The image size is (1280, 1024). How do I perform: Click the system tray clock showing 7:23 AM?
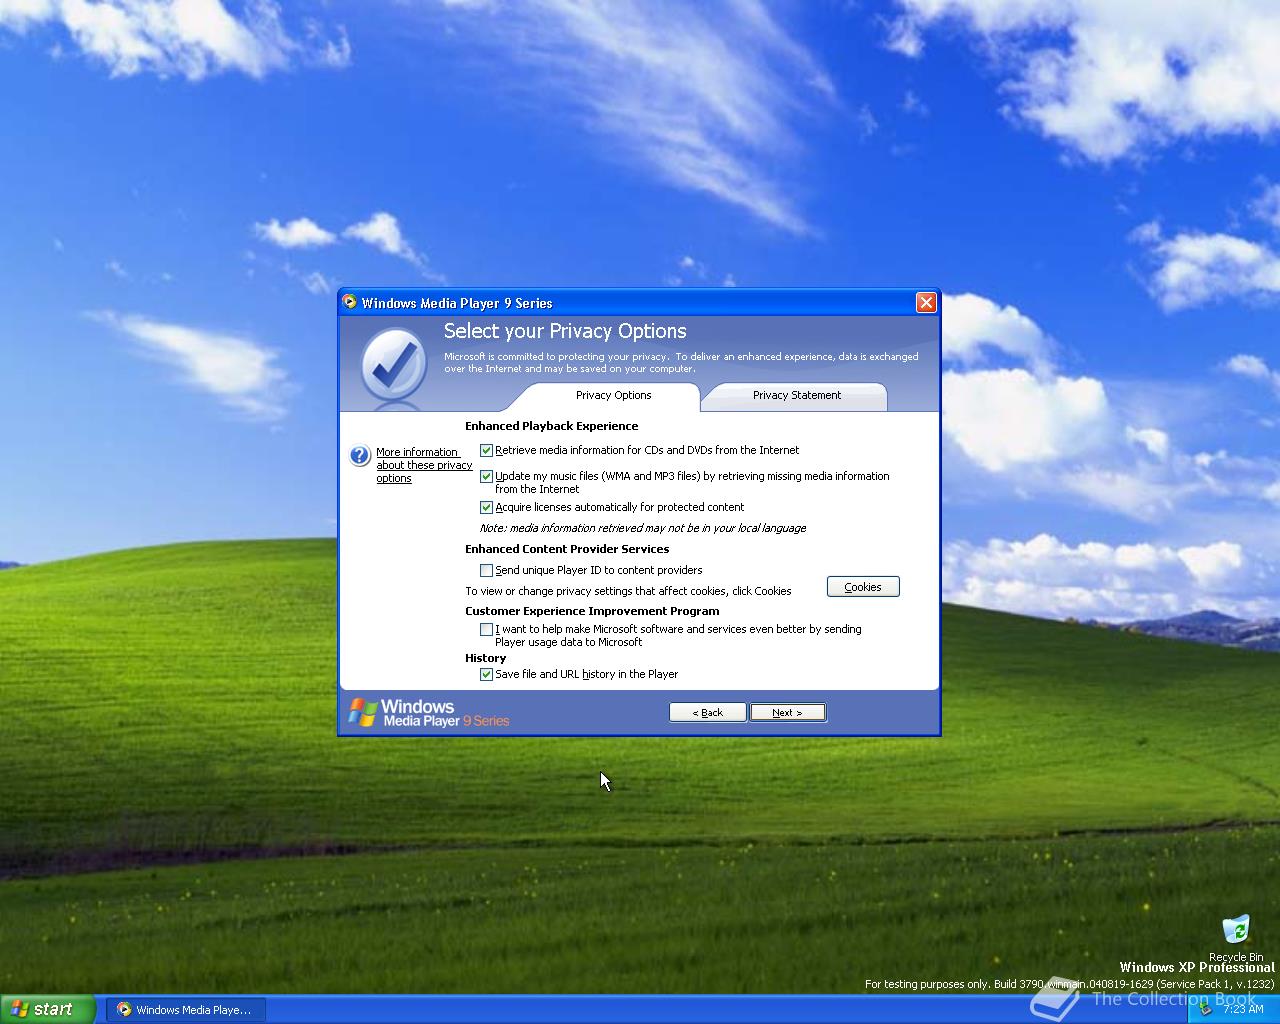[1243, 1009]
